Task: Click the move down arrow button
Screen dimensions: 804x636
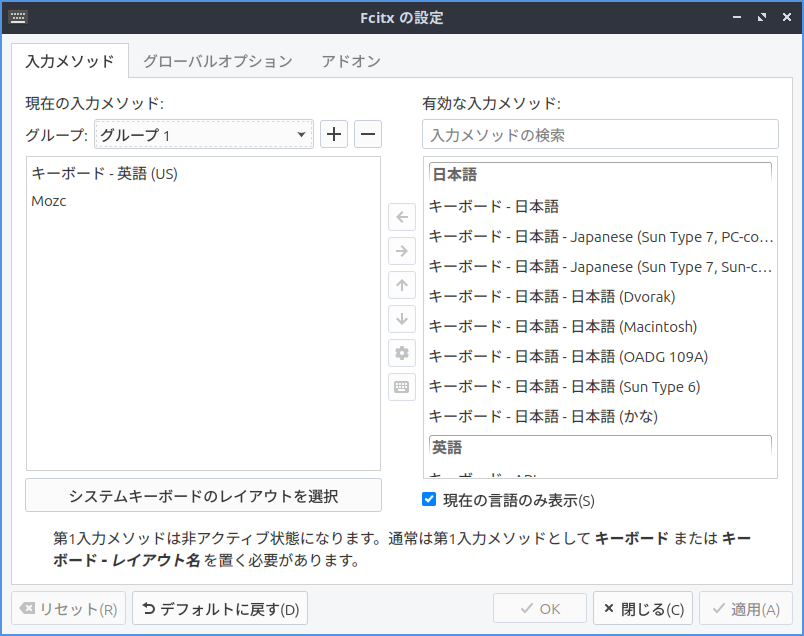Action: 402,319
